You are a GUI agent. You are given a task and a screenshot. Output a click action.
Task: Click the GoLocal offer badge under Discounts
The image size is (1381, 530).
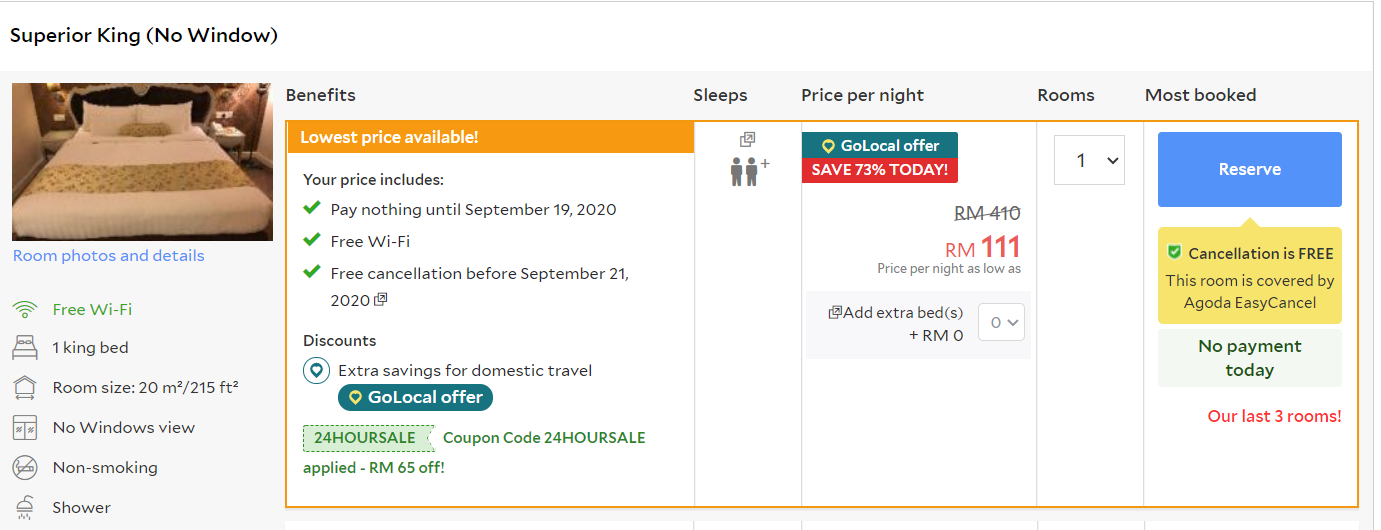(415, 398)
